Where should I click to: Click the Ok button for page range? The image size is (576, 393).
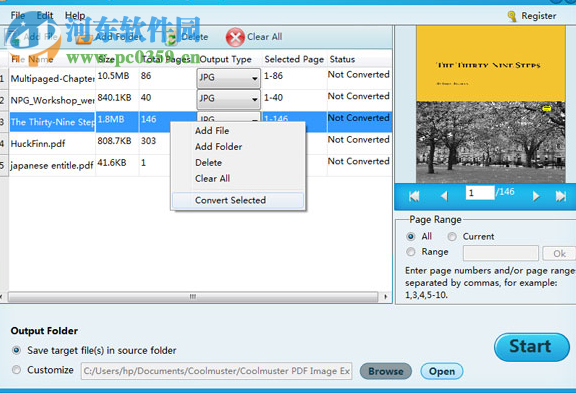(x=559, y=253)
